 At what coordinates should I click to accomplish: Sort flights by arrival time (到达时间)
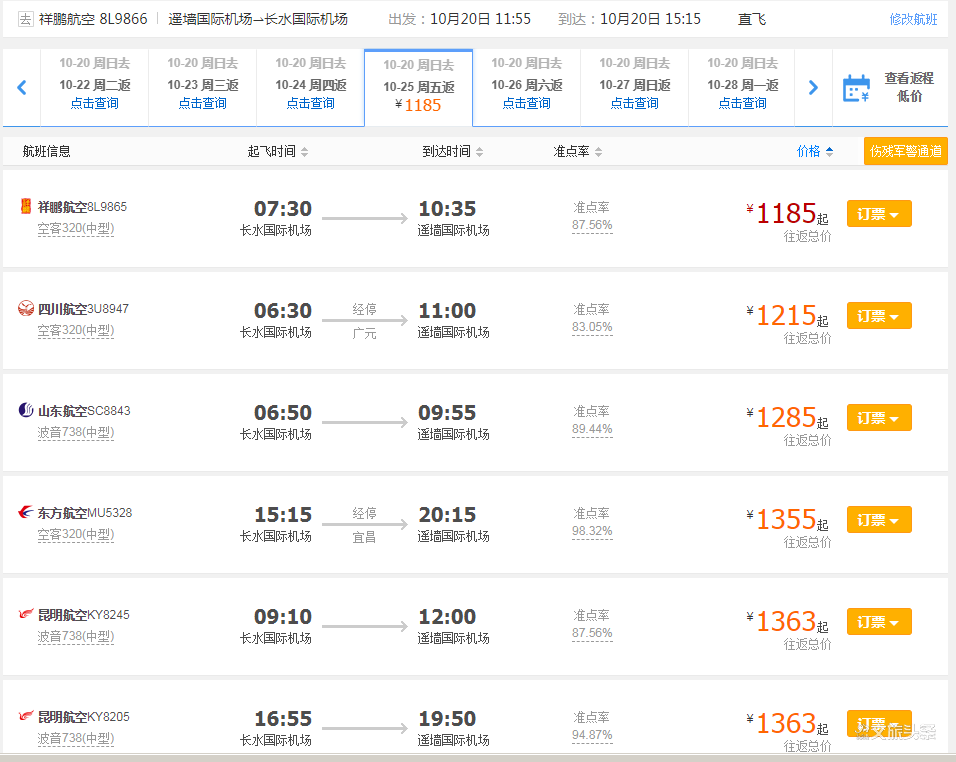(x=452, y=152)
